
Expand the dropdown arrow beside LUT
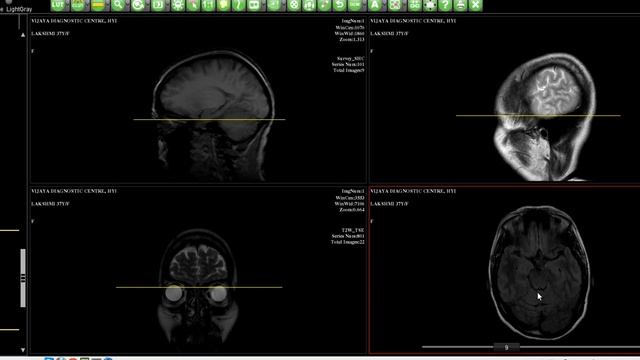[67, 5]
